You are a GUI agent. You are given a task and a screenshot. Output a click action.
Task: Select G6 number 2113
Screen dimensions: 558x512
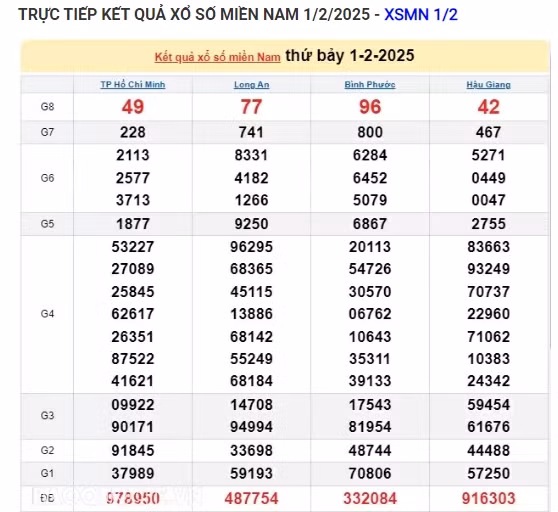pyautogui.click(x=133, y=155)
